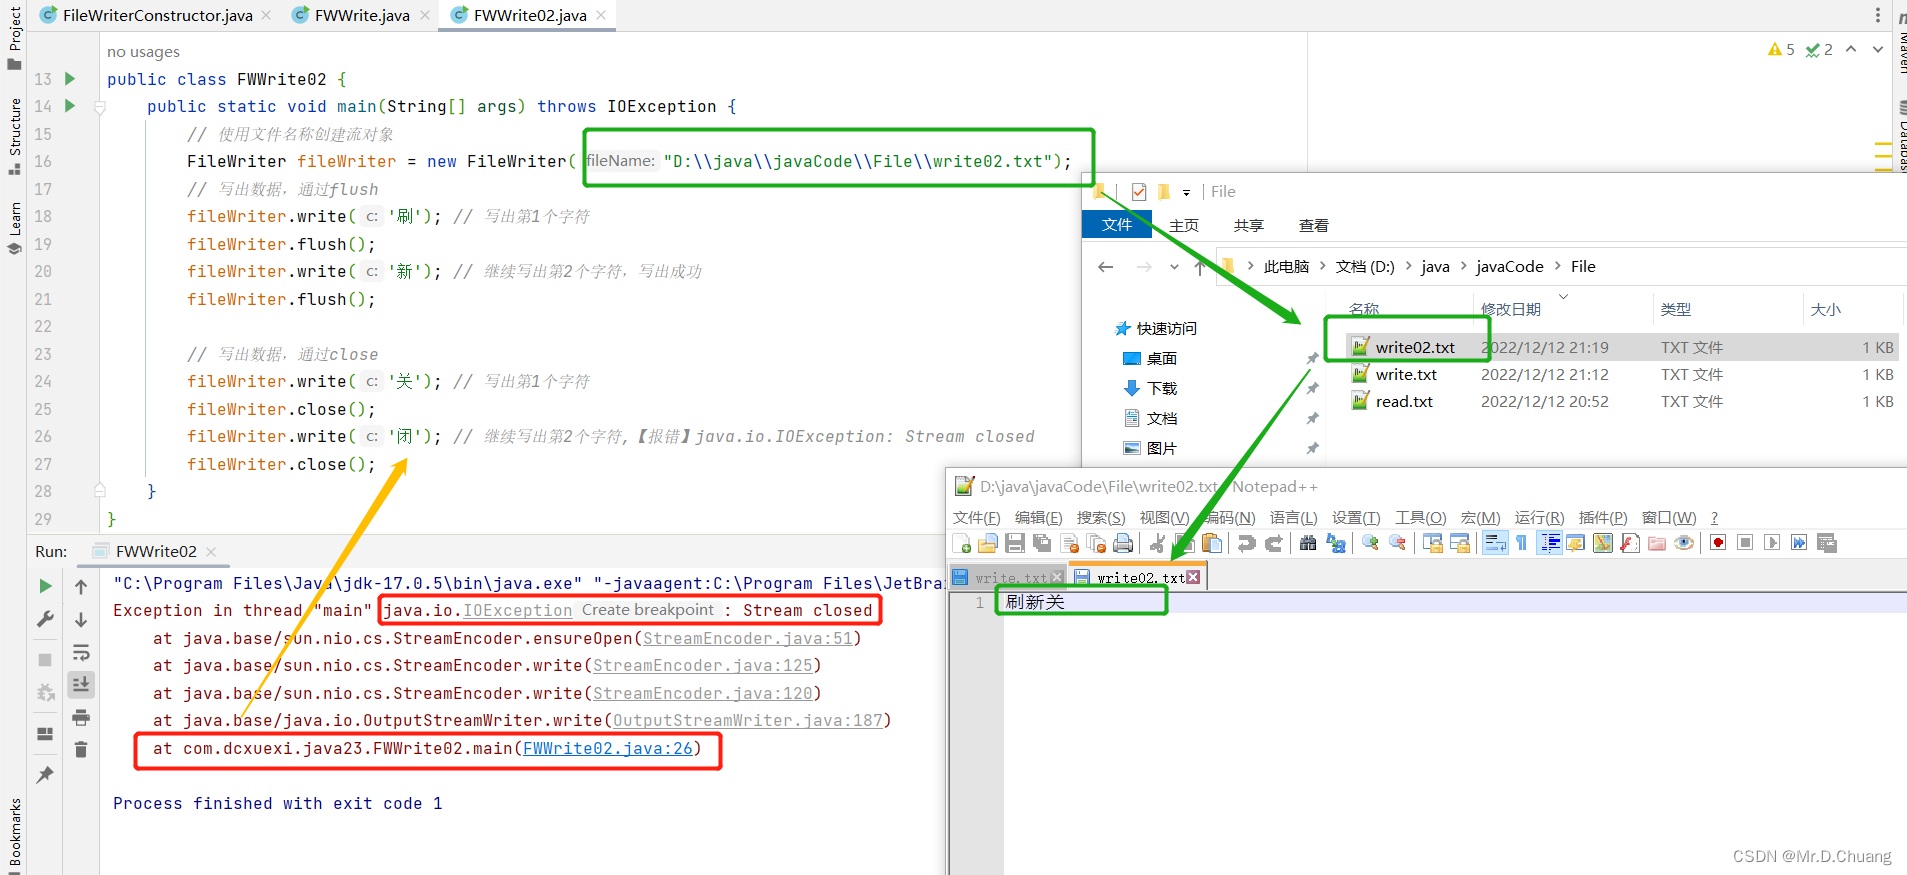Go back in File Explorer
The image size is (1907, 875).
(1105, 266)
